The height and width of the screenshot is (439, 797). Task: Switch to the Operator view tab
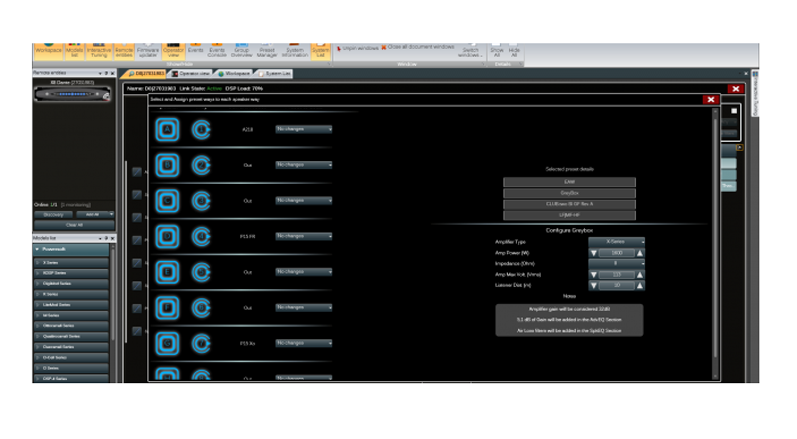click(x=191, y=74)
